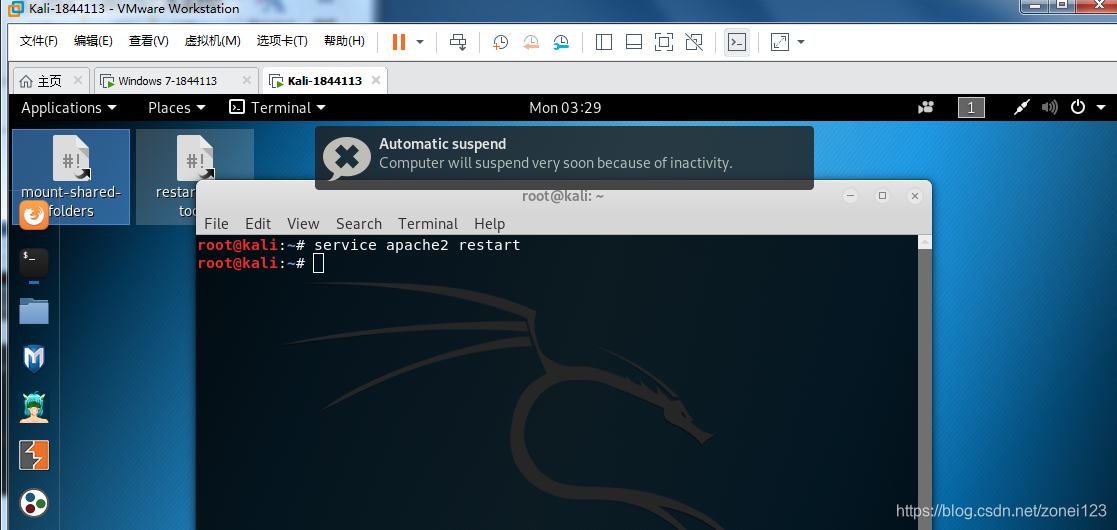The image size is (1117, 530).
Task: Close the 主页 tab
Action: point(78,80)
